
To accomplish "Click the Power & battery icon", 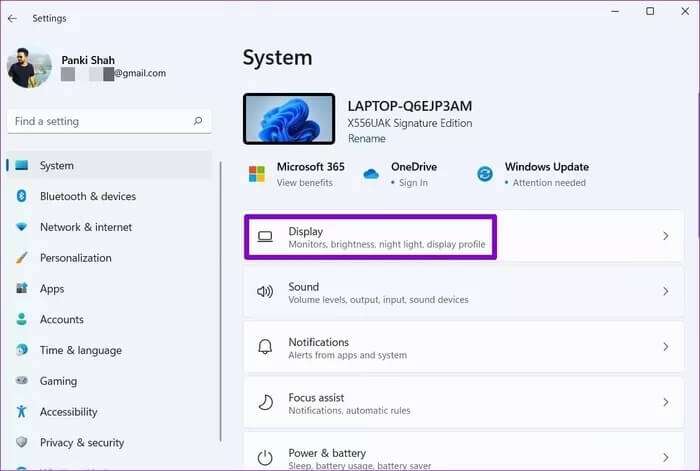I will point(265,458).
